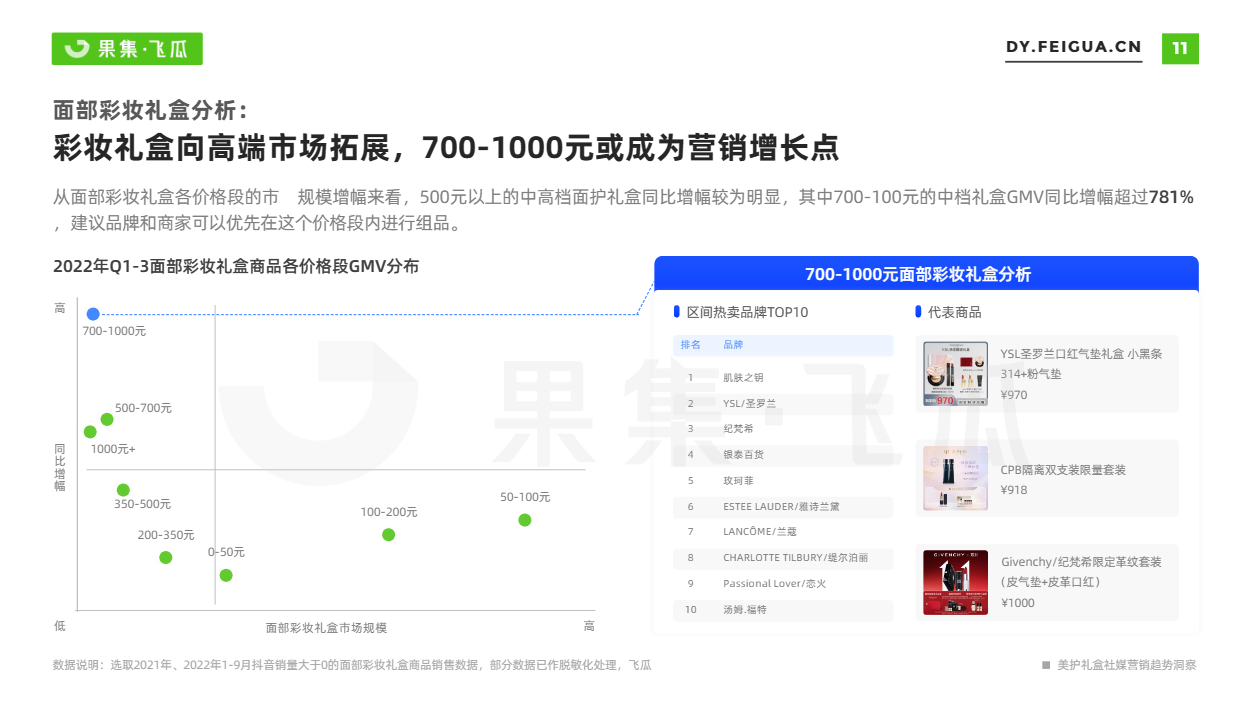Image resolution: width=1250 pixels, height=703 pixels.
Task: Open the Givenchy red product thumbnail
Action: click(x=955, y=582)
